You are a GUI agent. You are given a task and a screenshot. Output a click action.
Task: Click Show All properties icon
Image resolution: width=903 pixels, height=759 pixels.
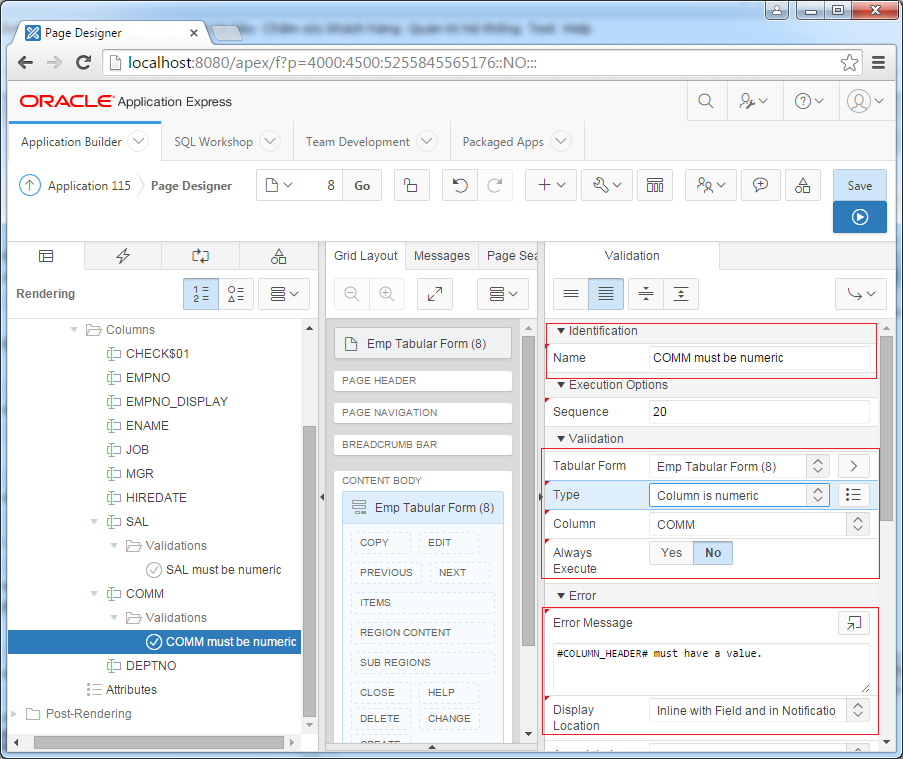point(605,294)
